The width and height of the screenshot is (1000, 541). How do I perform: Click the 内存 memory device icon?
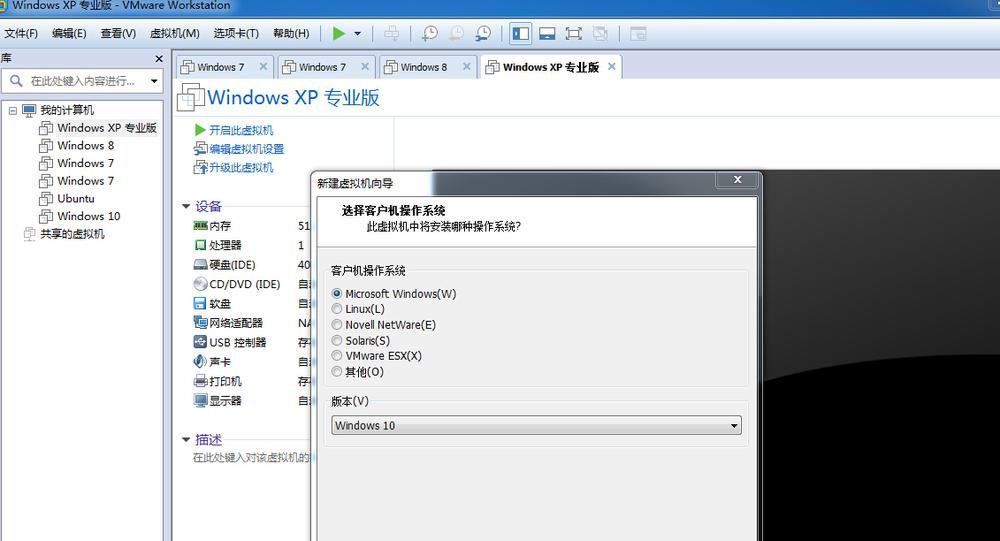pyautogui.click(x=200, y=226)
